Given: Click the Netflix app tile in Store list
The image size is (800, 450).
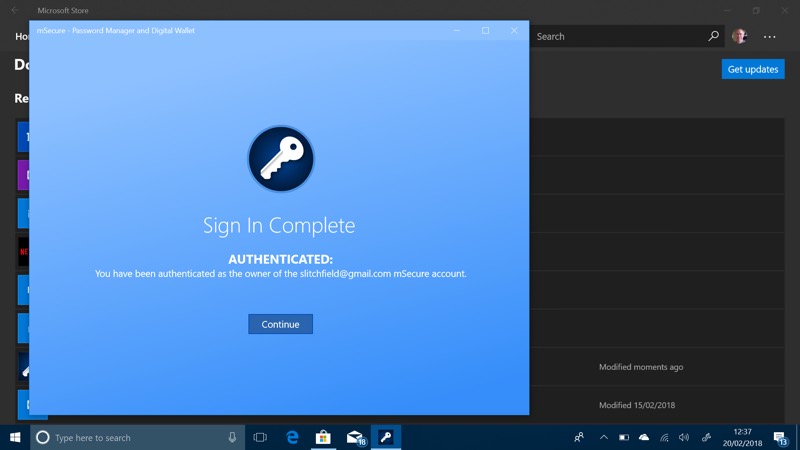Looking at the screenshot, I should [x=23, y=252].
